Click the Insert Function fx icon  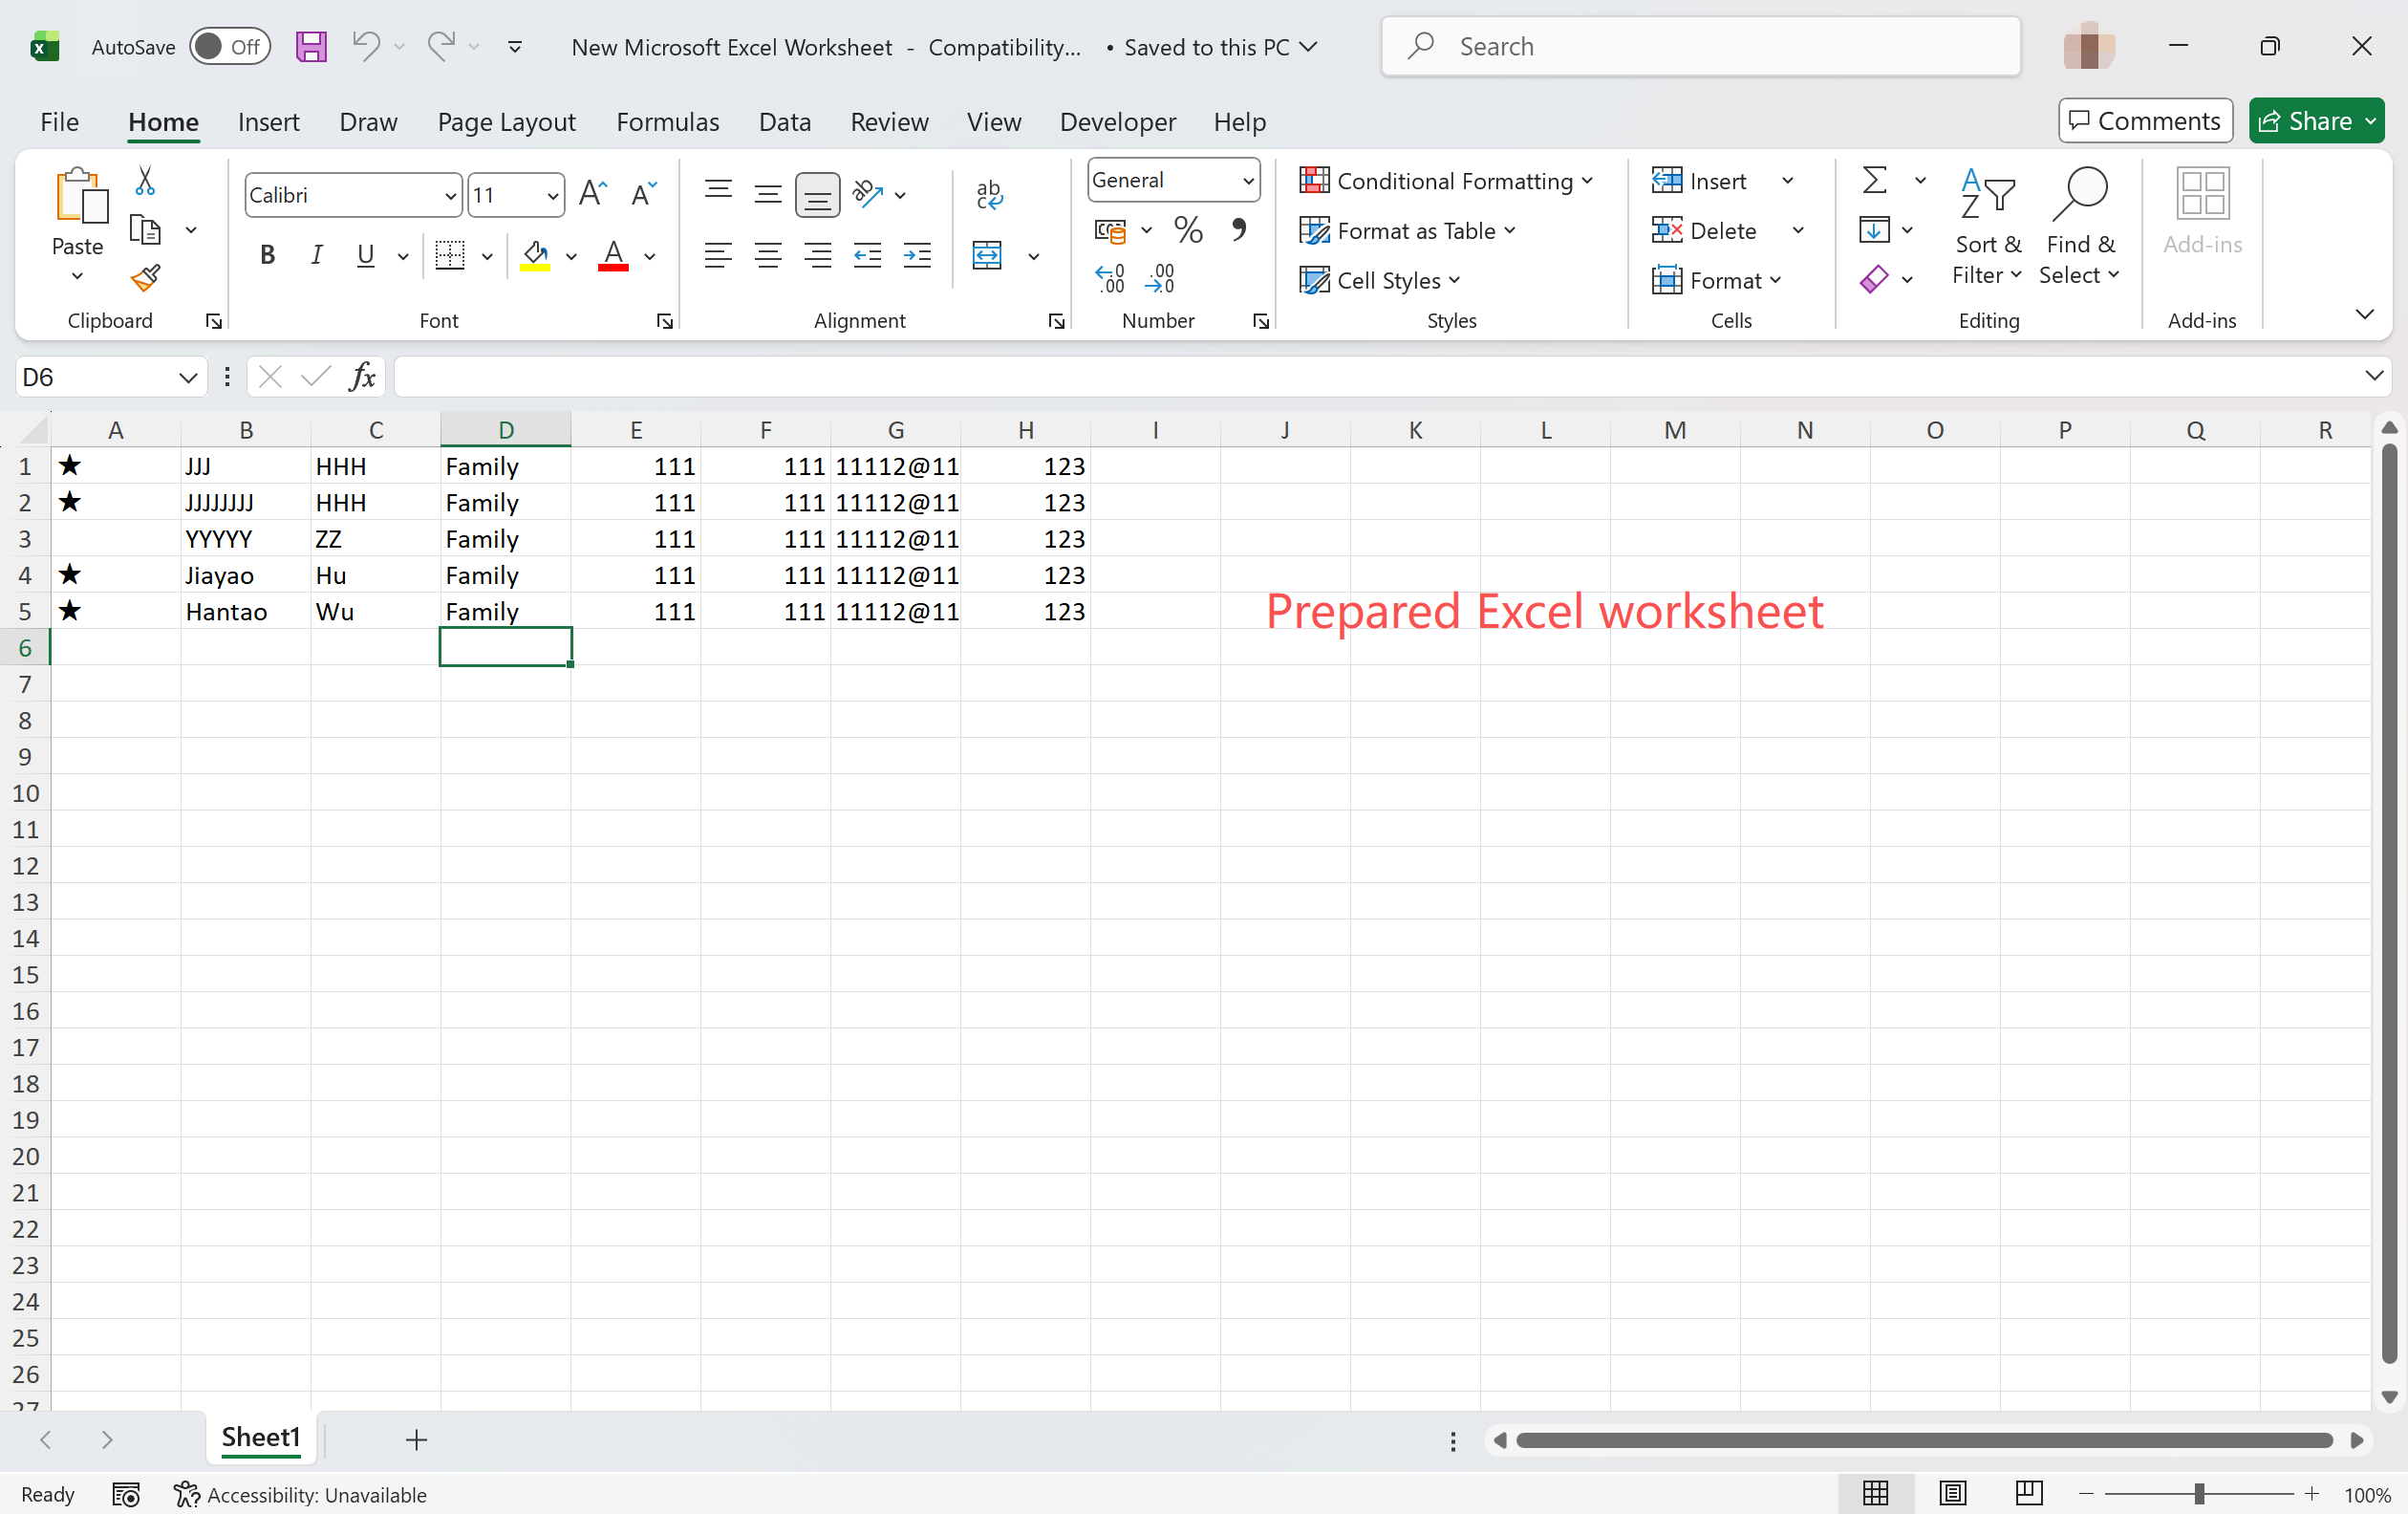pyautogui.click(x=362, y=377)
